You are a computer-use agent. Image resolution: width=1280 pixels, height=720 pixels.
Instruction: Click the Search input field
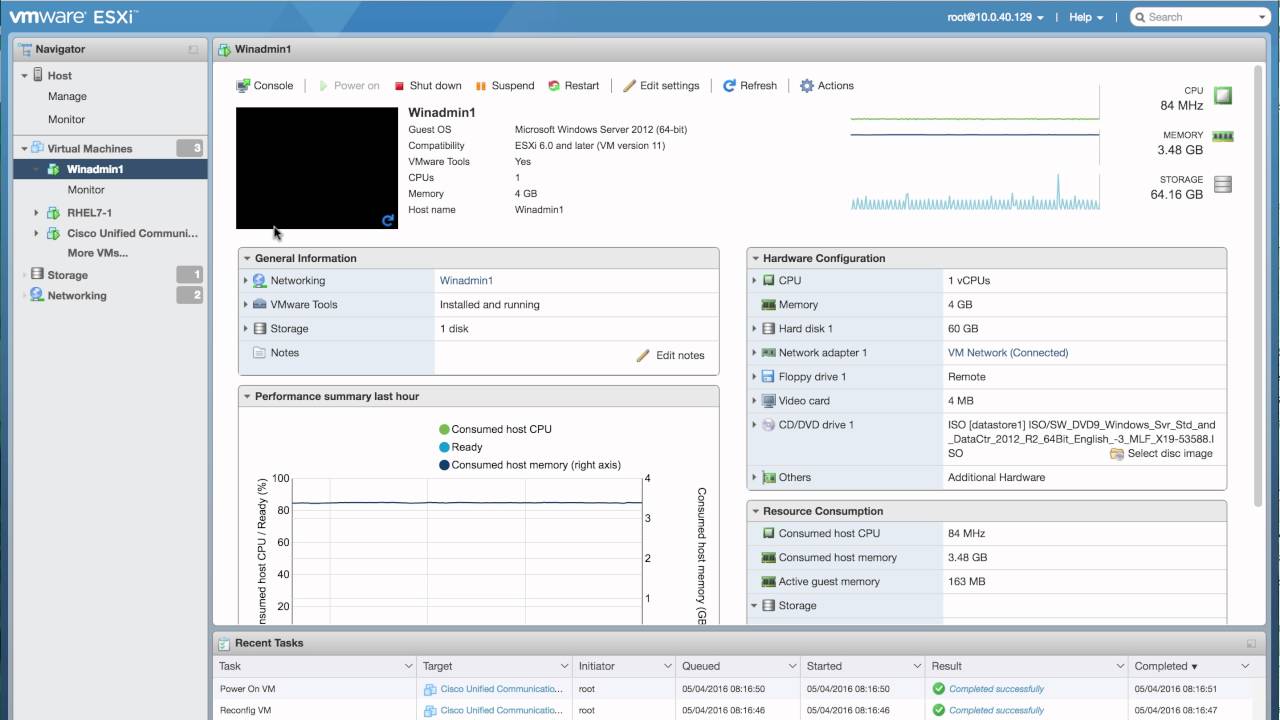(x=1199, y=17)
